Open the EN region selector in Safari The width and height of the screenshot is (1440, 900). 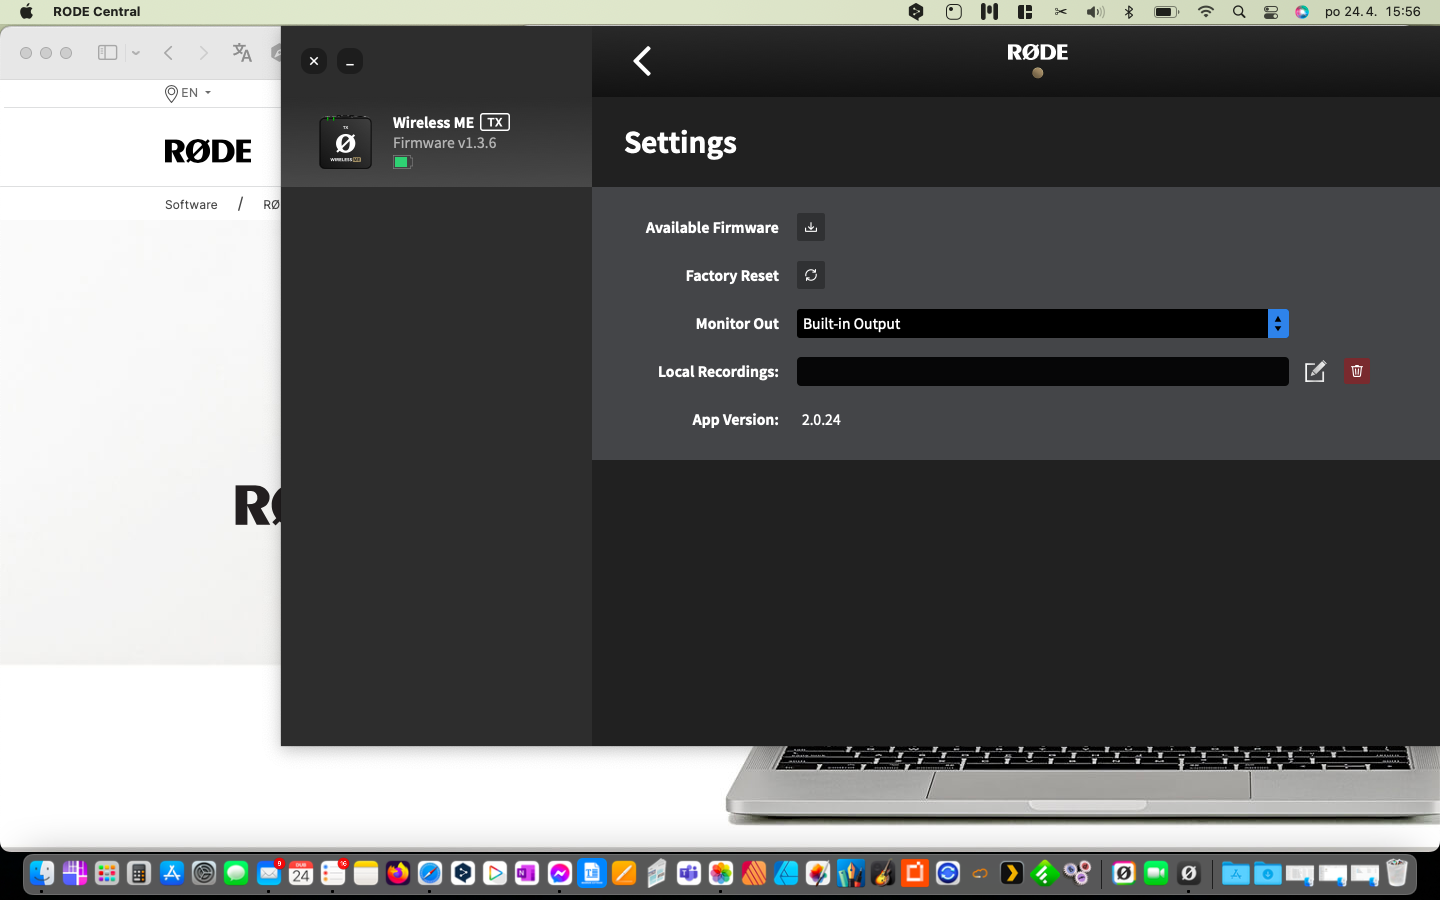[x=188, y=93]
